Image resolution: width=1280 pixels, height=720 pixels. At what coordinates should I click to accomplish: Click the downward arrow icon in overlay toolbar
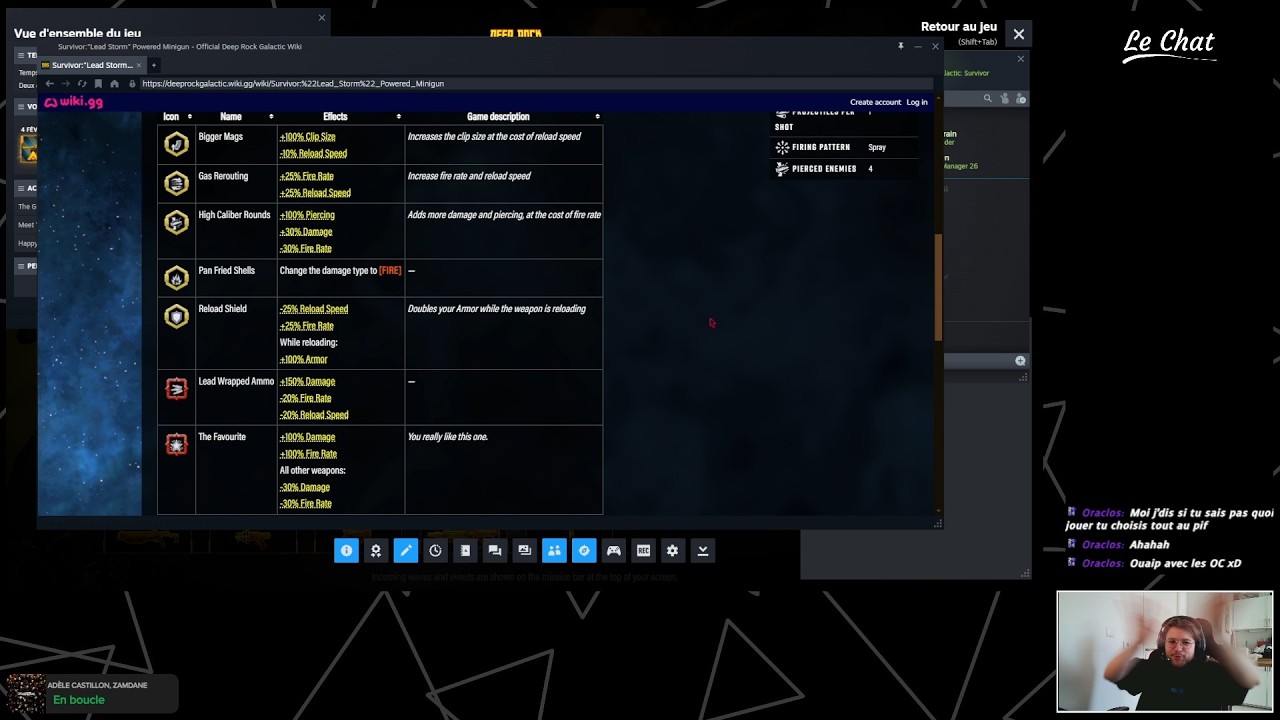703,550
